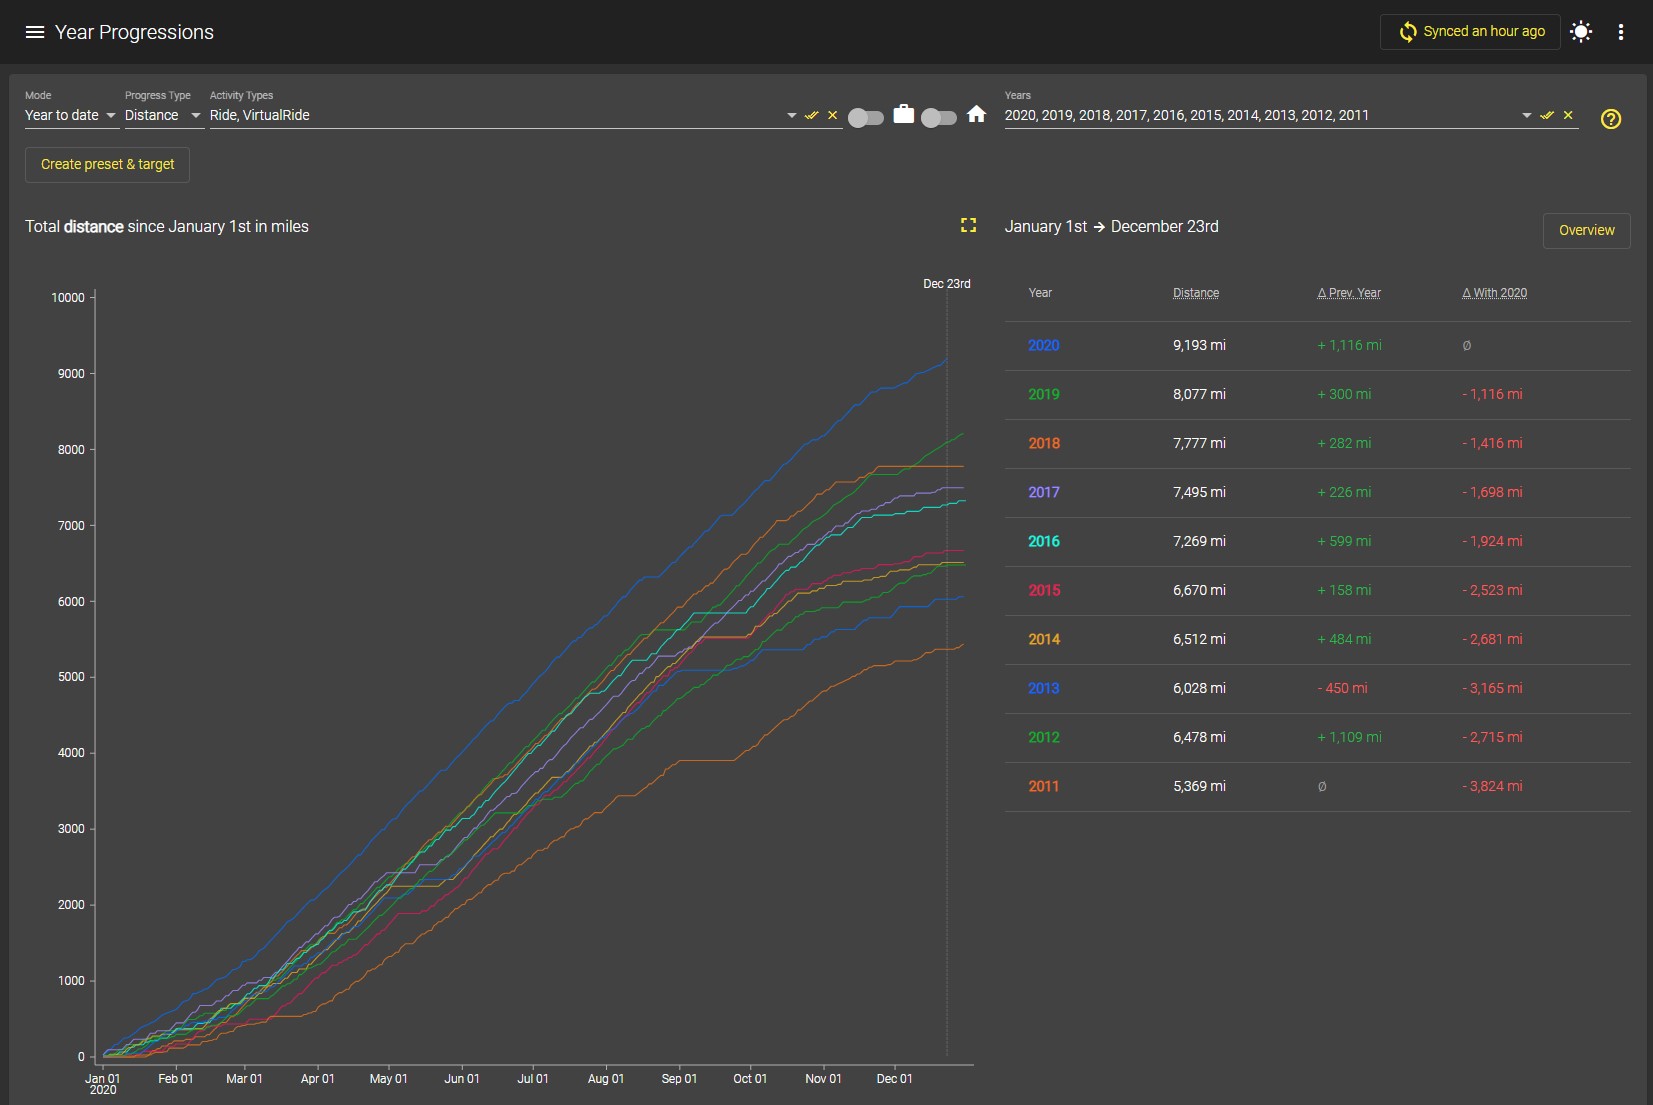The height and width of the screenshot is (1105, 1653).
Task: Clear activity types with X icon
Action: pos(832,115)
